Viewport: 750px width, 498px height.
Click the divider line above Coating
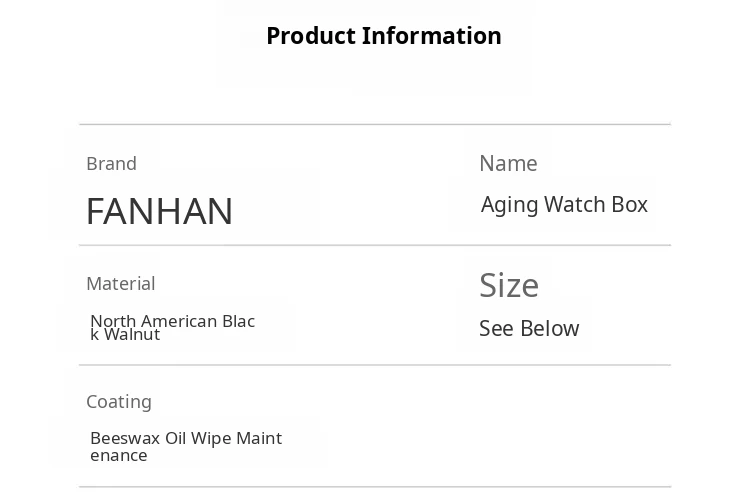point(375,365)
